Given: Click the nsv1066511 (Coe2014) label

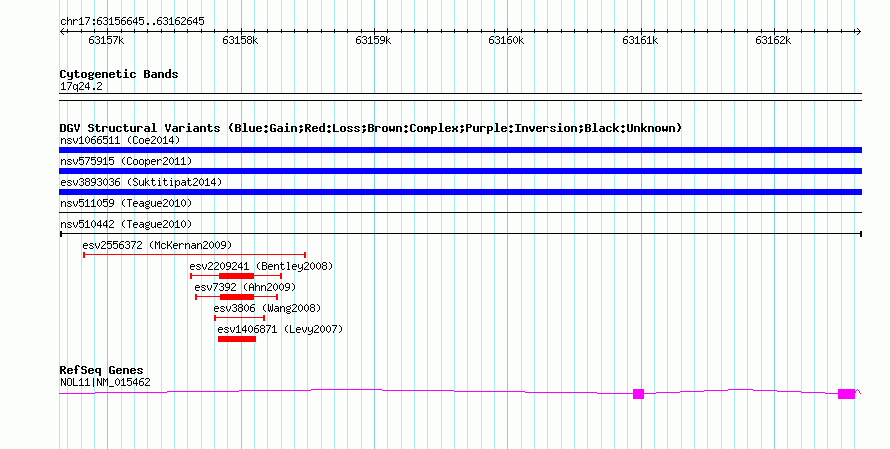Looking at the screenshot, I should [120, 140].
